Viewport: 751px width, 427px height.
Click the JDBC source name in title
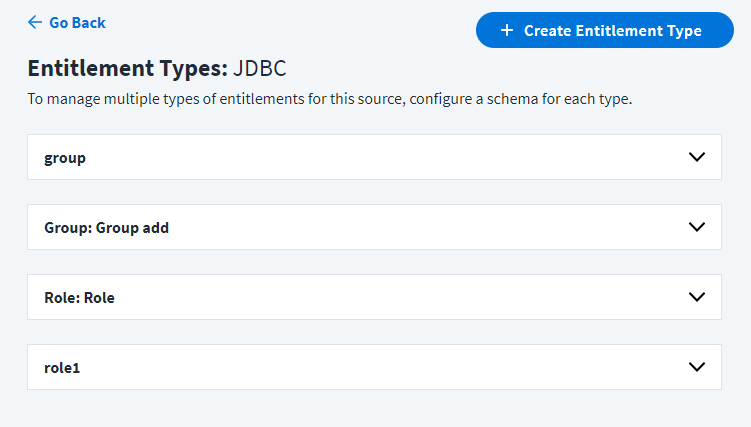click(x=260, y=68)
